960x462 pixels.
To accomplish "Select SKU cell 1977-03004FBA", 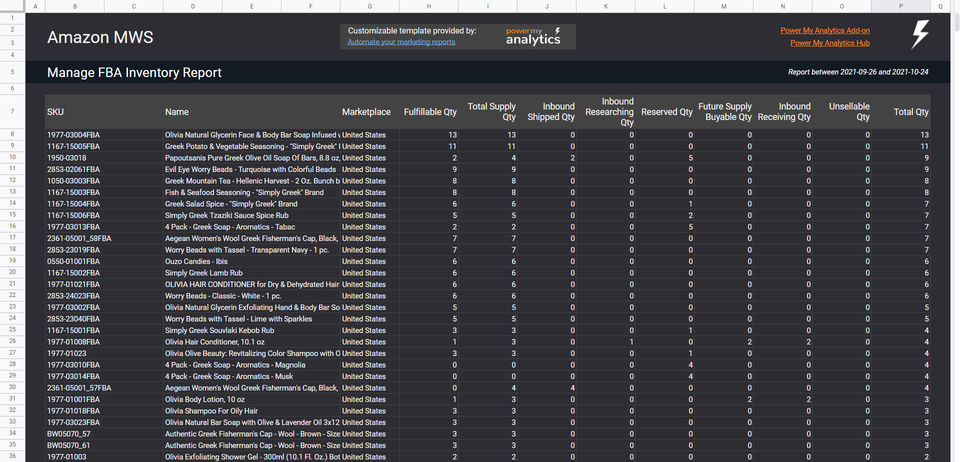I will [x=74, y=134].
